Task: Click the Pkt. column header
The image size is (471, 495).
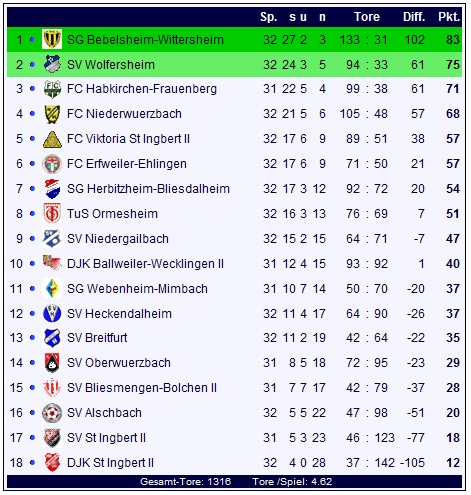Action: [449, 17]
